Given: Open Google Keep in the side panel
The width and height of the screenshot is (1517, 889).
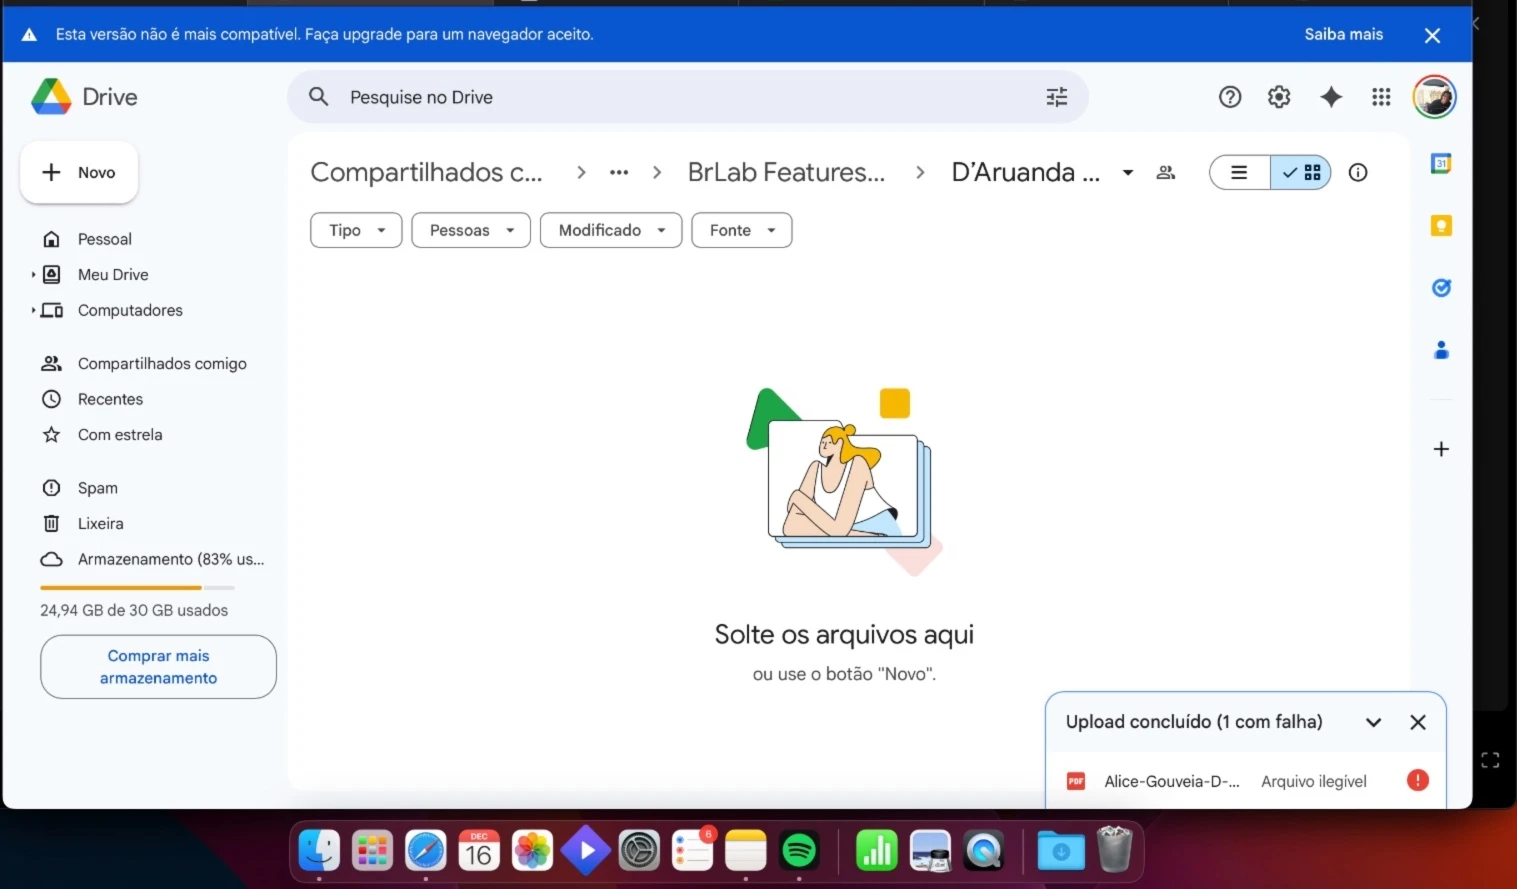Looking at the screenshot, I should pyautogui.click(x=1440, y=225).
